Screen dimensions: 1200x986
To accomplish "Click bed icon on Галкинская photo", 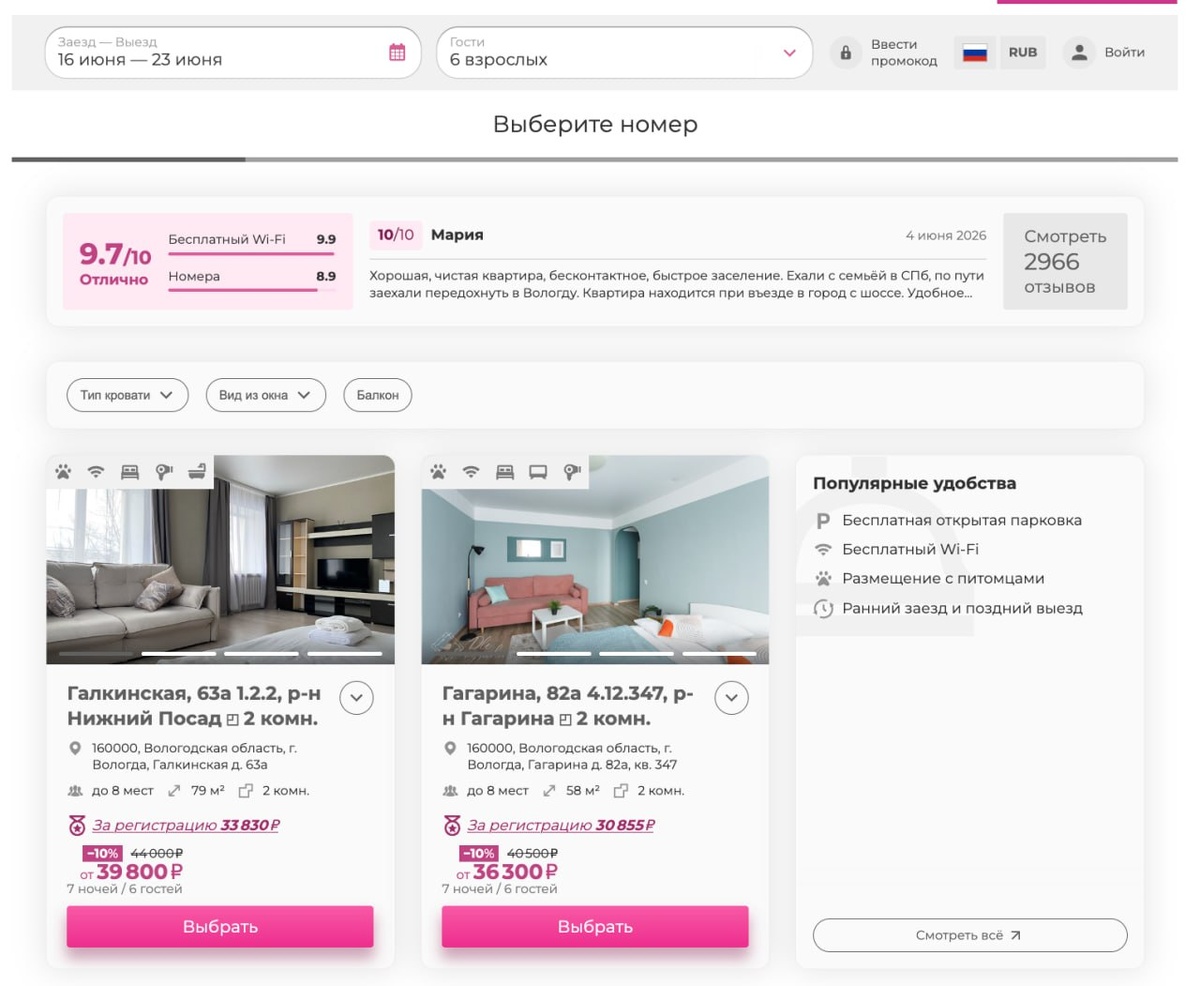I will [130, 471].
